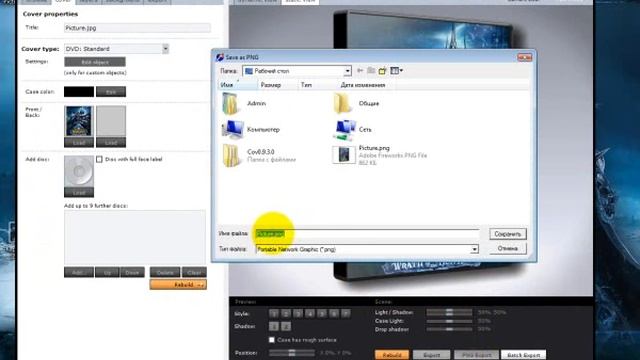The height and width of the screenshot is (360, 640).
Task: Adjust the Drop shadow slider
Action: point(449,329)
